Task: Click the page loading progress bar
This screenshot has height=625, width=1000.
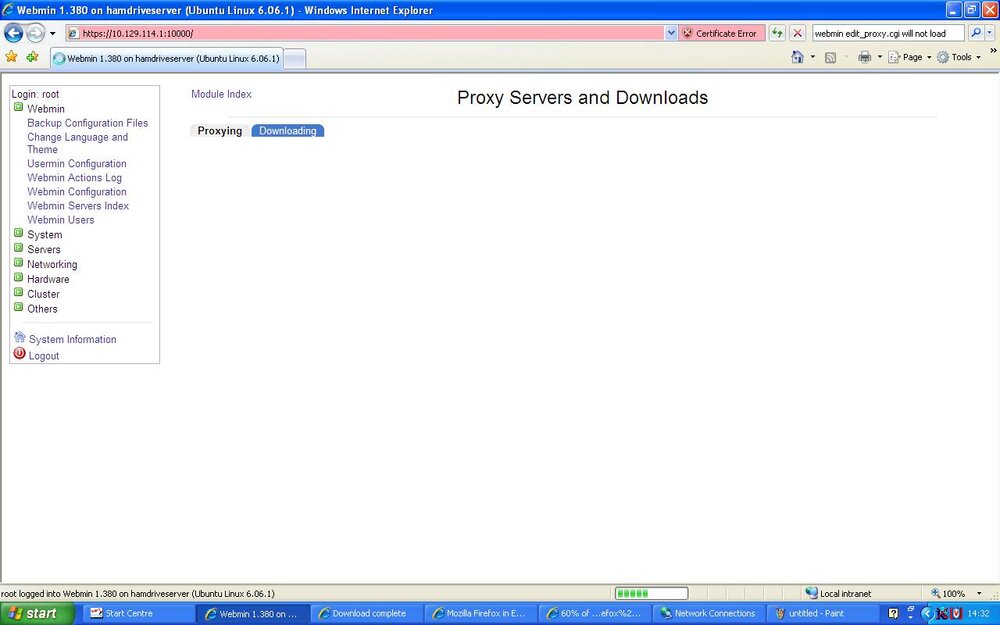Action: [651, 594]
